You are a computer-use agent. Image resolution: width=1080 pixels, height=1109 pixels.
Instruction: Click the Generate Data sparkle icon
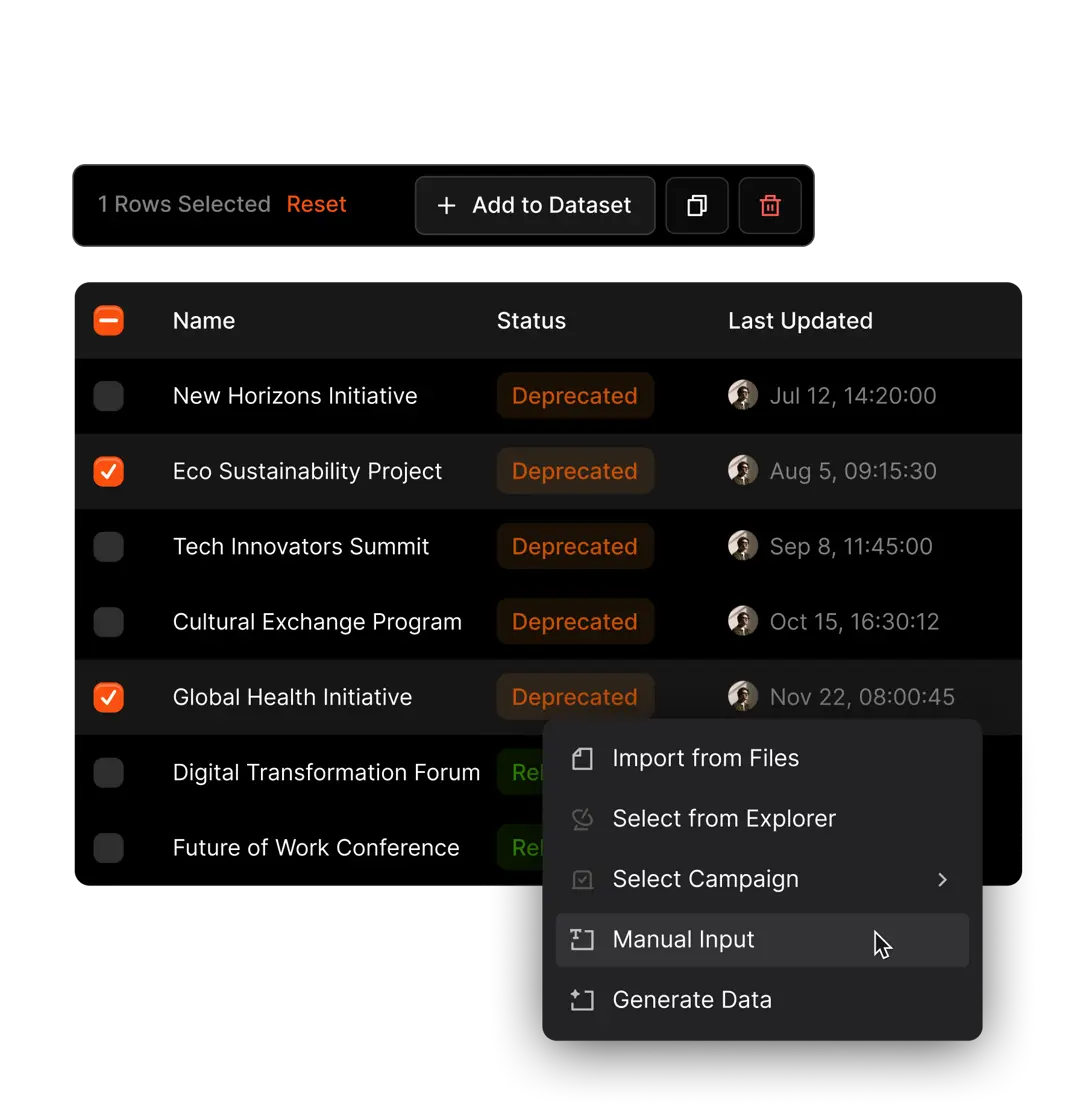coord(582,1000)
